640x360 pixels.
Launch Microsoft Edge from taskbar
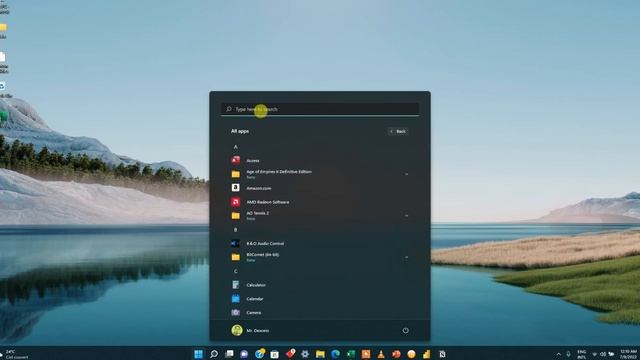(335, 354)
